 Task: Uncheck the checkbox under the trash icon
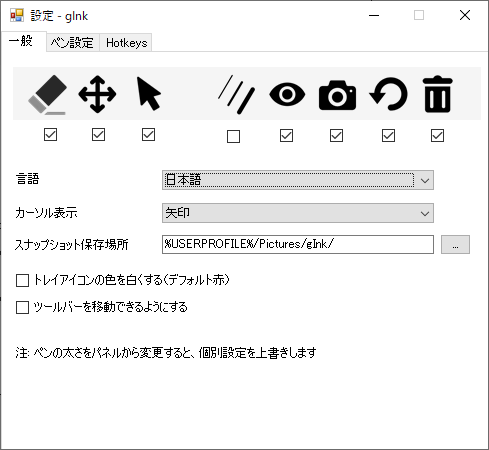tap(437, 136)
